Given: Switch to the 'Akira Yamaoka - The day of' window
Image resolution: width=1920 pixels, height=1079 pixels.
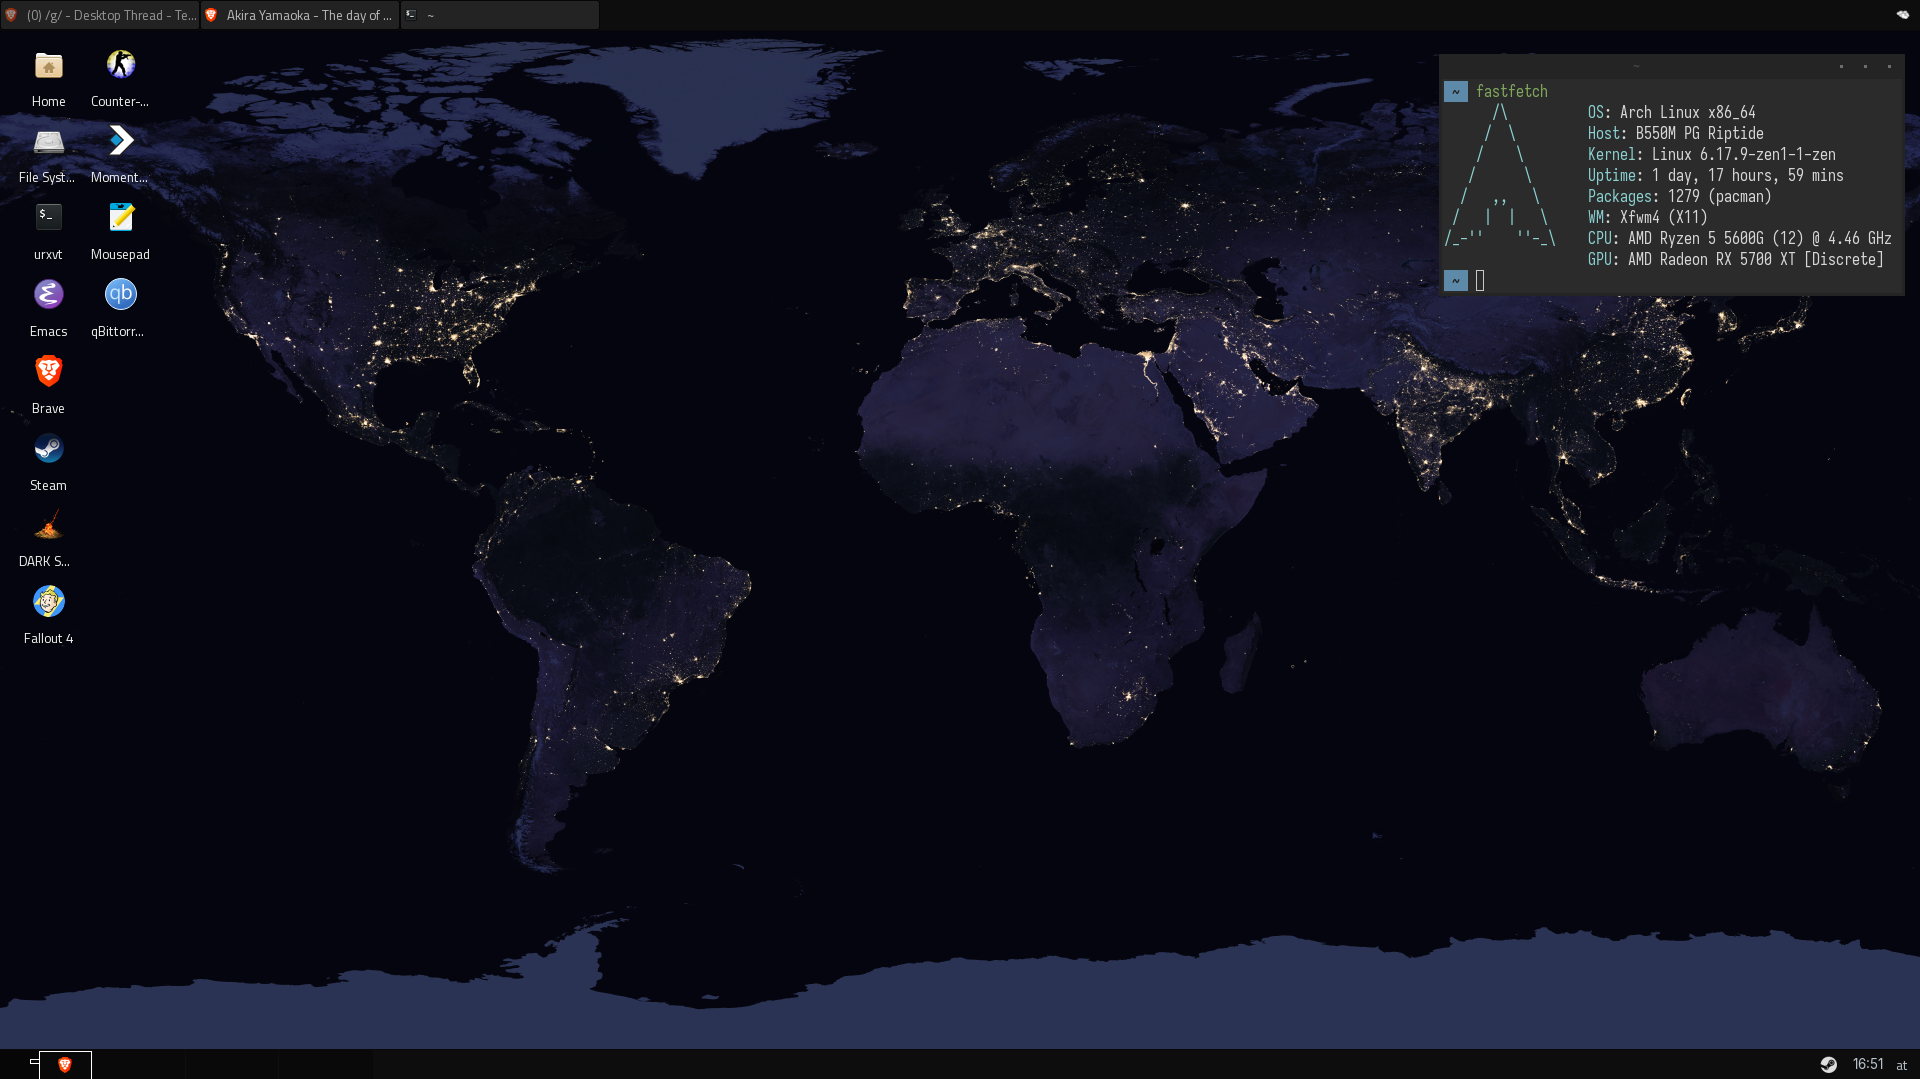Looking at the screenshot, I should [300, 15].
